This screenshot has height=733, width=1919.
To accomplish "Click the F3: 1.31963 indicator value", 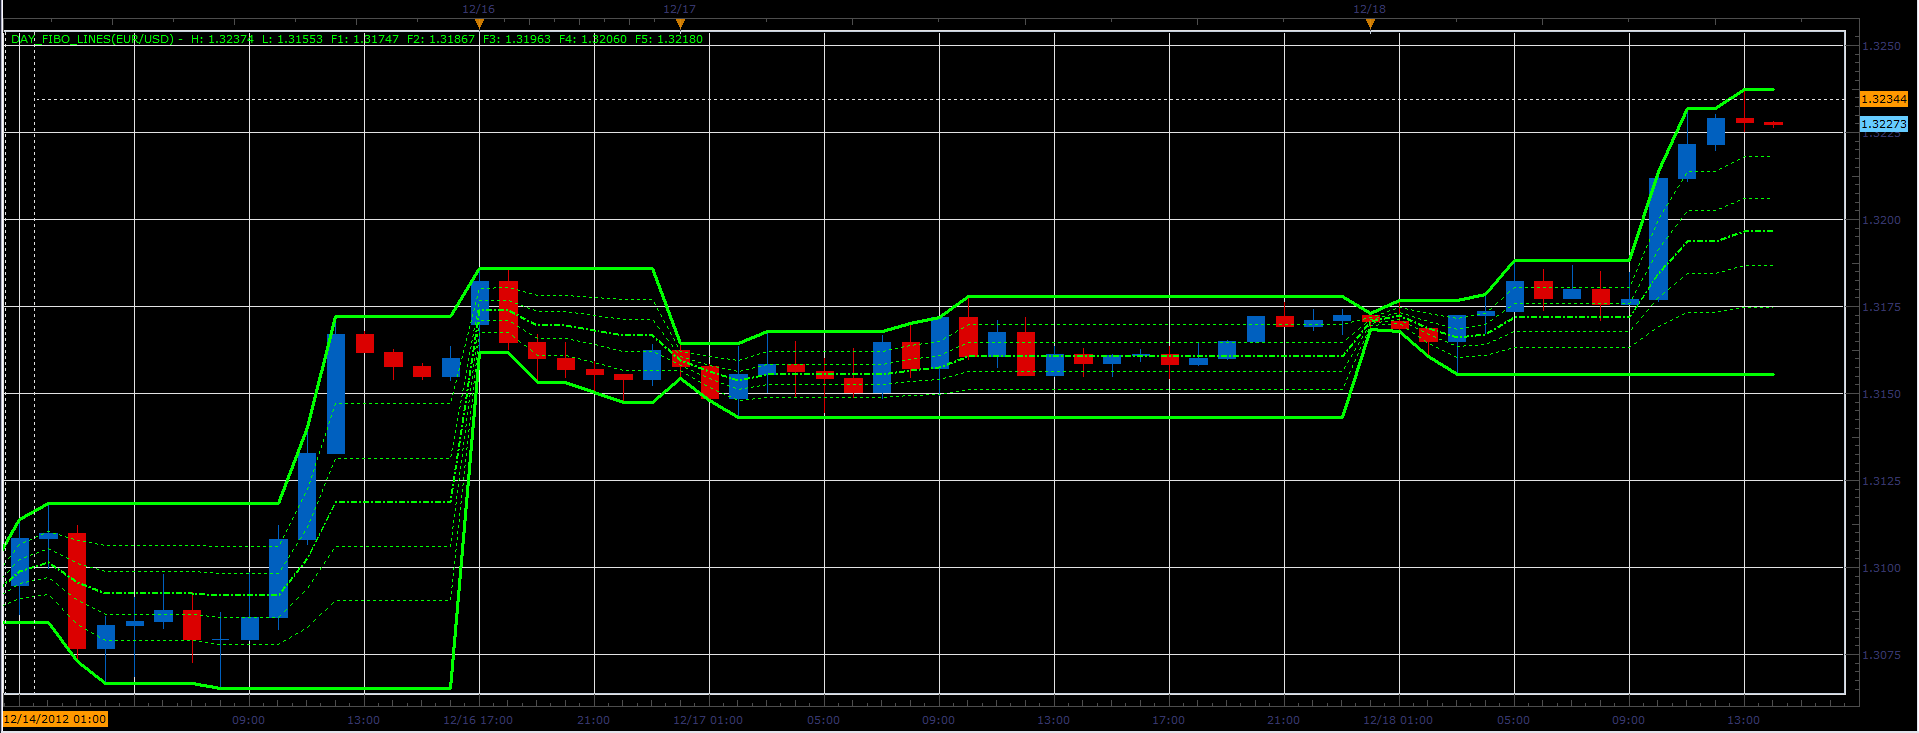I will [517, 39].
